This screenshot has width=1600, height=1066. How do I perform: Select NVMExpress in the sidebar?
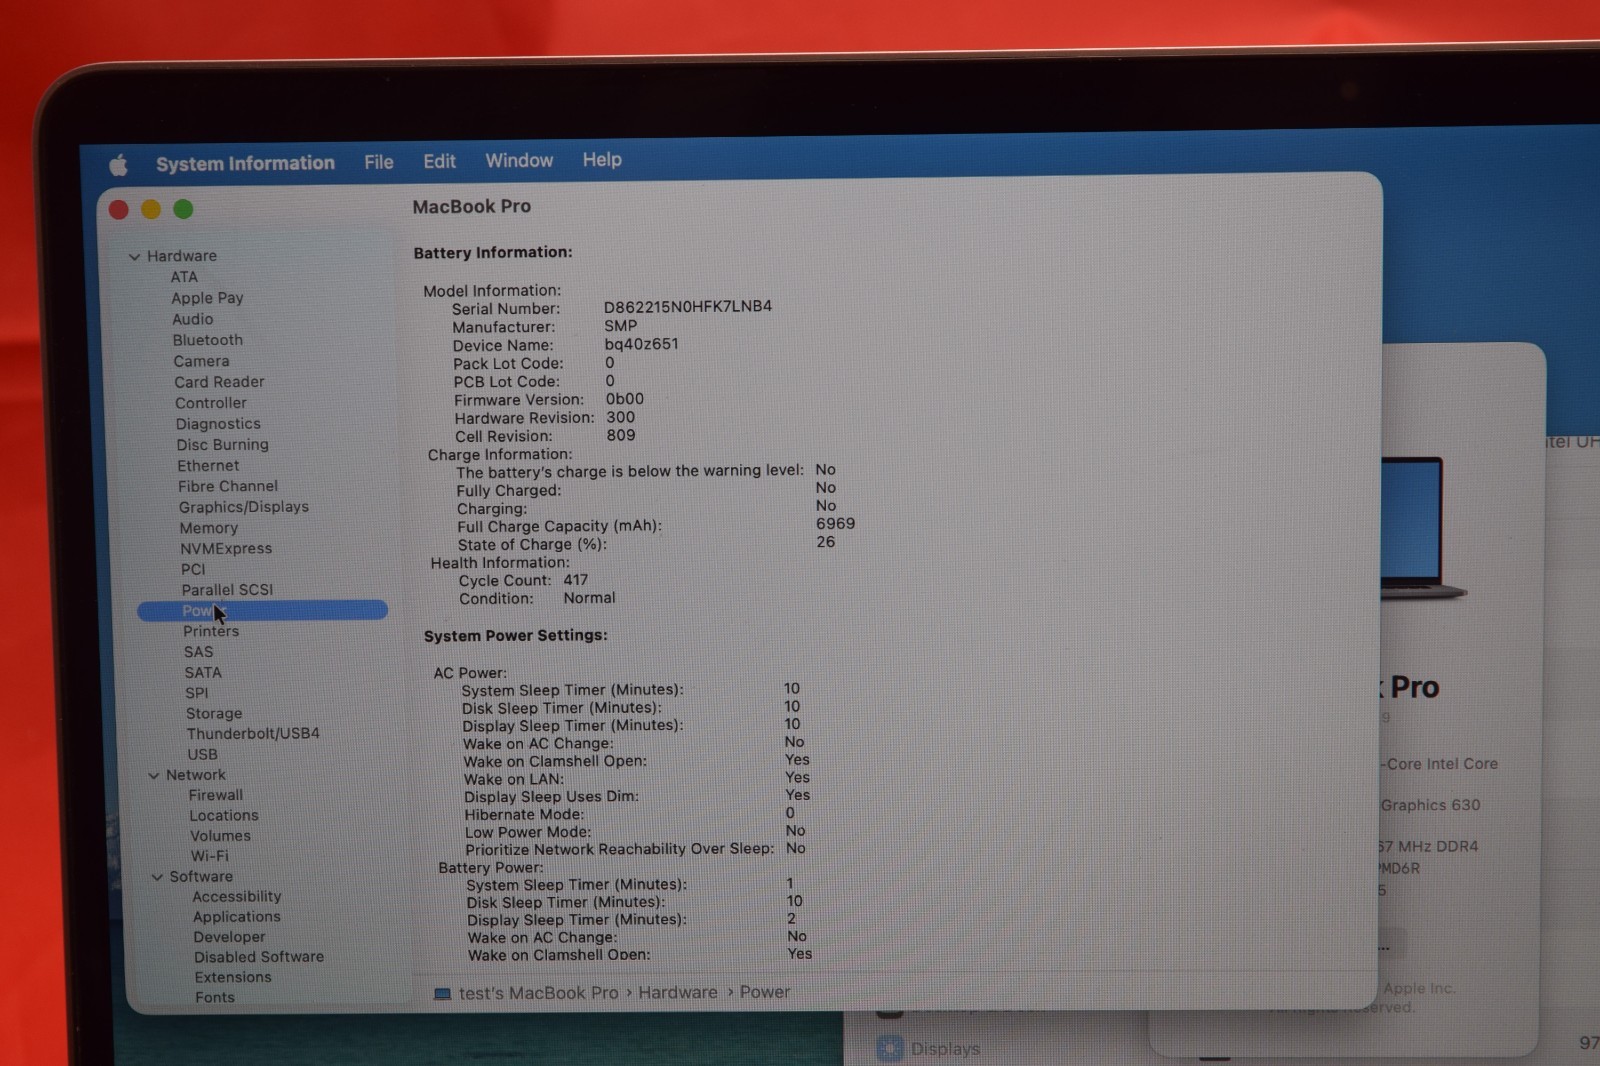226,548
